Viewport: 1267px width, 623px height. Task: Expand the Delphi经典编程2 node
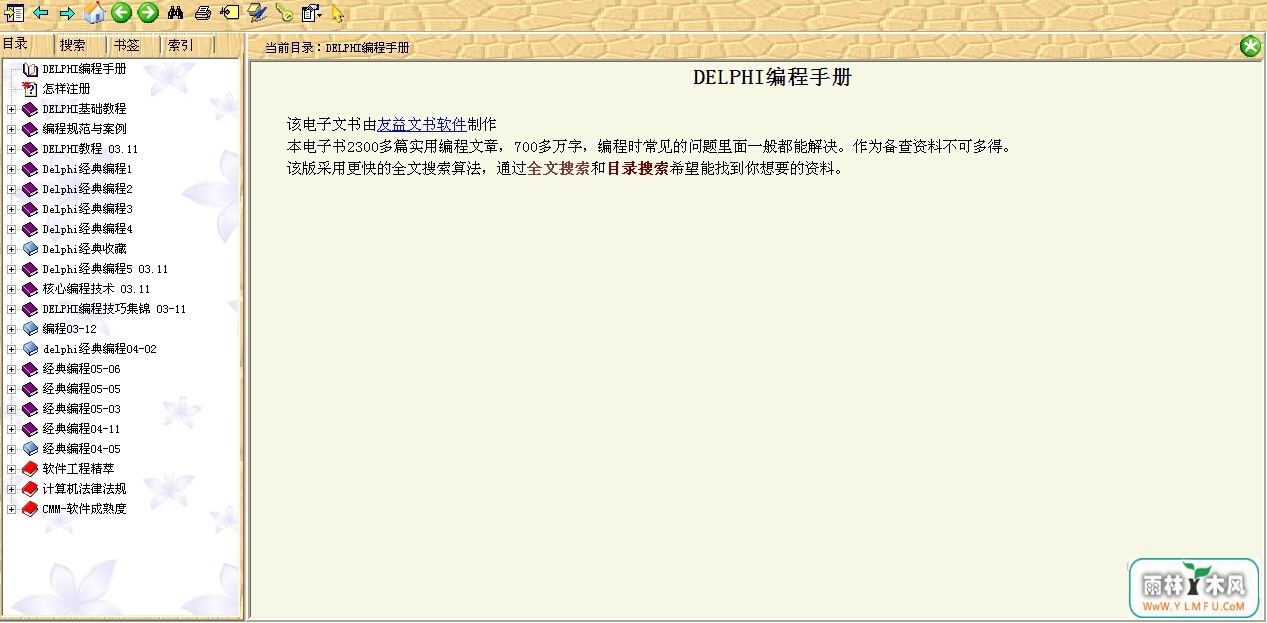coord(12,189)
